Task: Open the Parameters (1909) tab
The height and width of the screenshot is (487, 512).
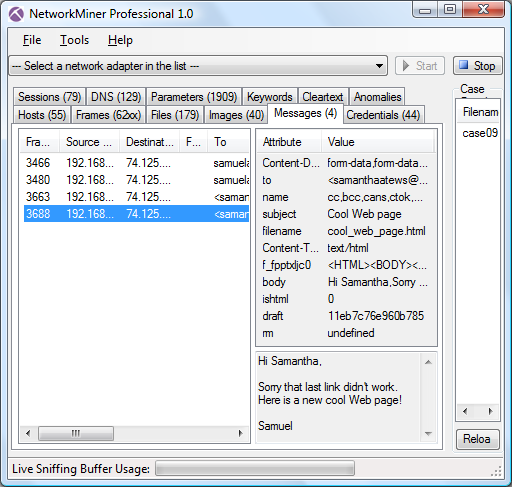Action: (x=194, y=97)
